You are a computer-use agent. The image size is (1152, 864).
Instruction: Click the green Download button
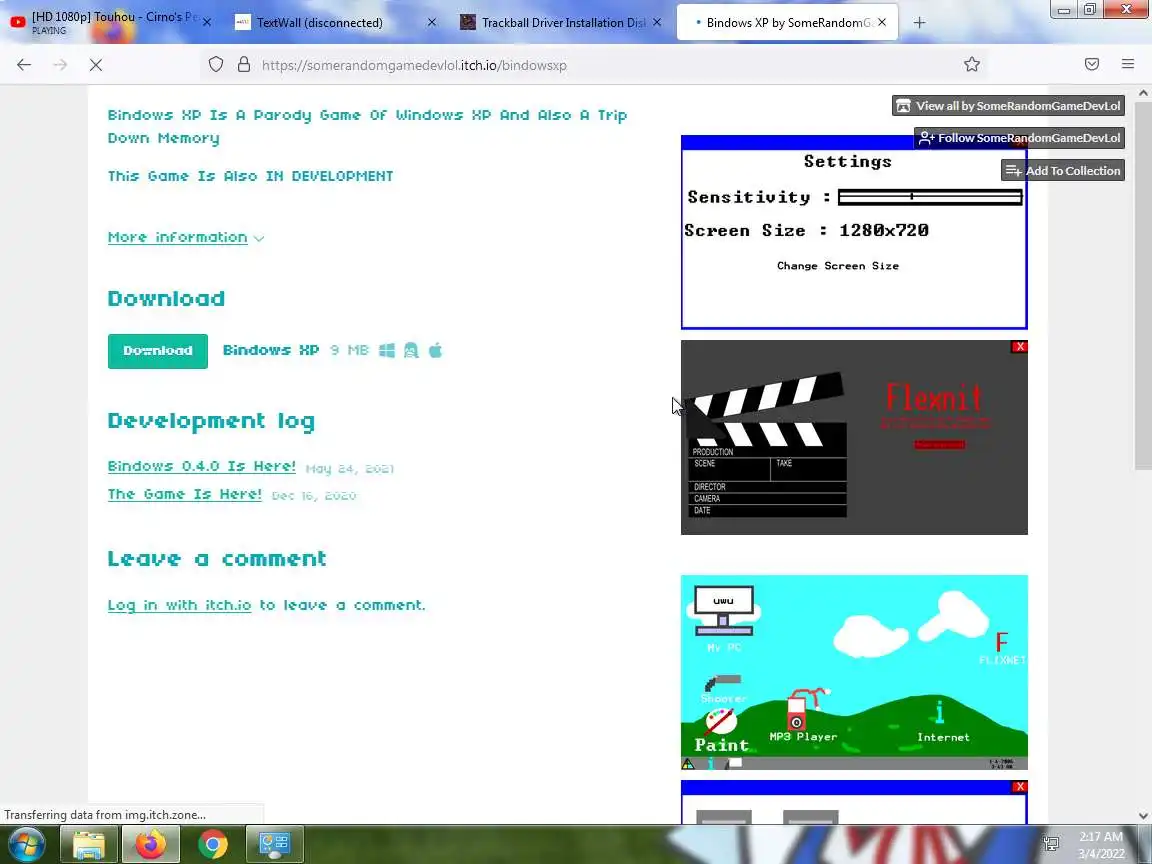(x=157, y=351)
